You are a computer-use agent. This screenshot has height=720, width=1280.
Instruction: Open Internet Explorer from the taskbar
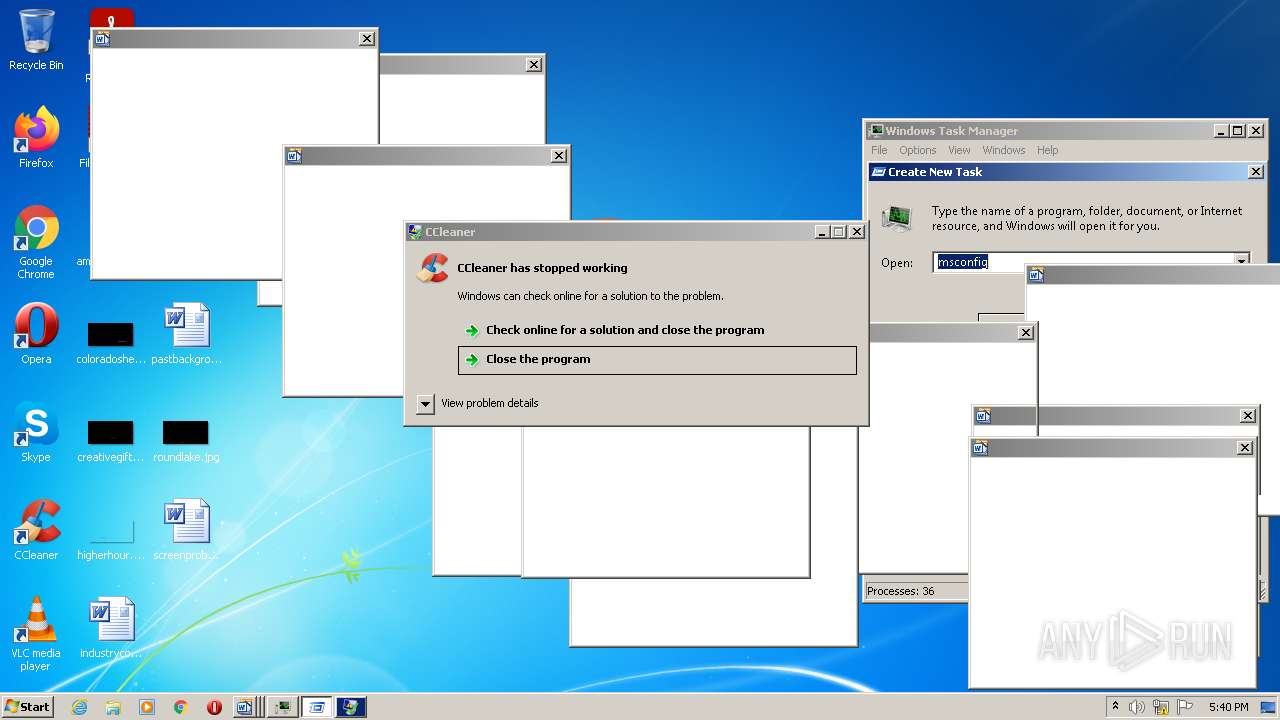click(x=79, y=707)
